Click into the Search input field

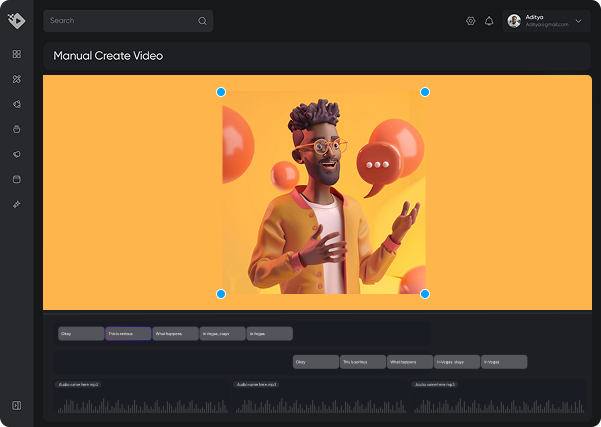pos(120,21)
